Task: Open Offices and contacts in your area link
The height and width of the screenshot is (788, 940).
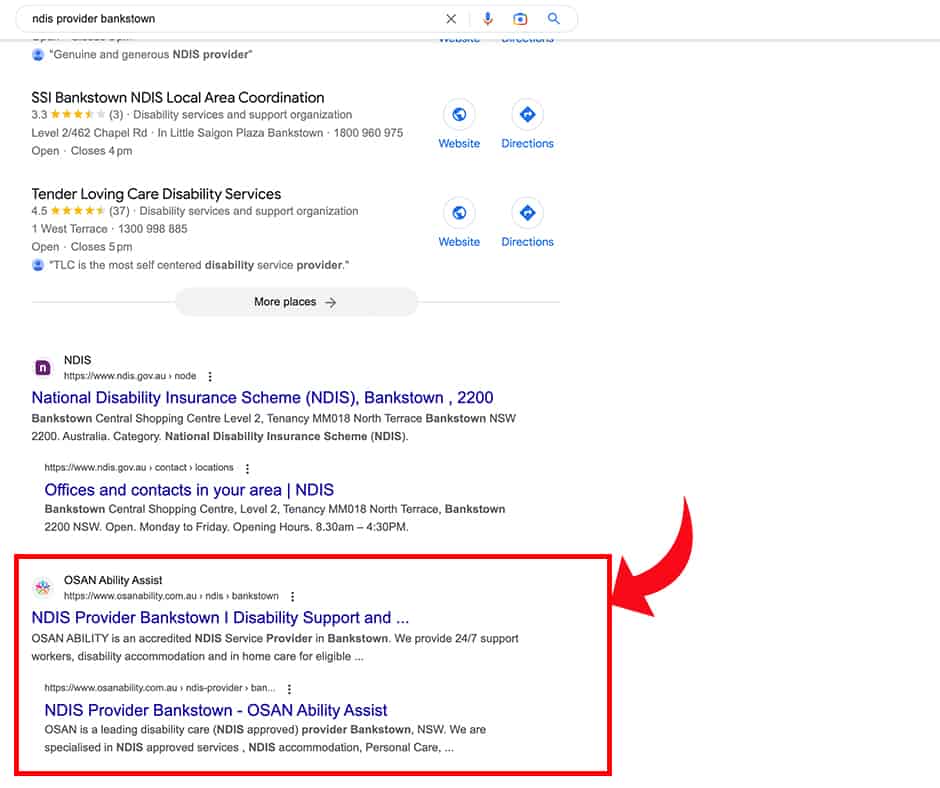Action: [189, 490]
